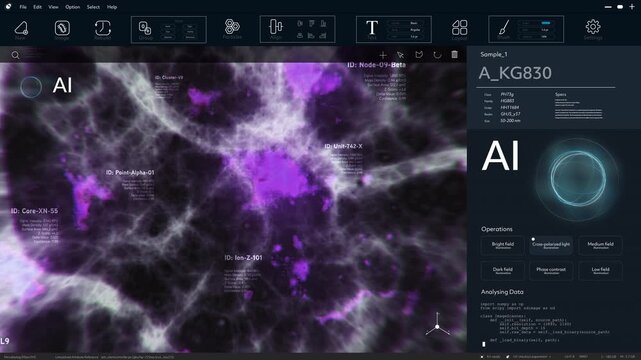The height and width of the screenshot is (360, 641).
Task: Click the plus icon above the viewport
Action: coord(383,55)
